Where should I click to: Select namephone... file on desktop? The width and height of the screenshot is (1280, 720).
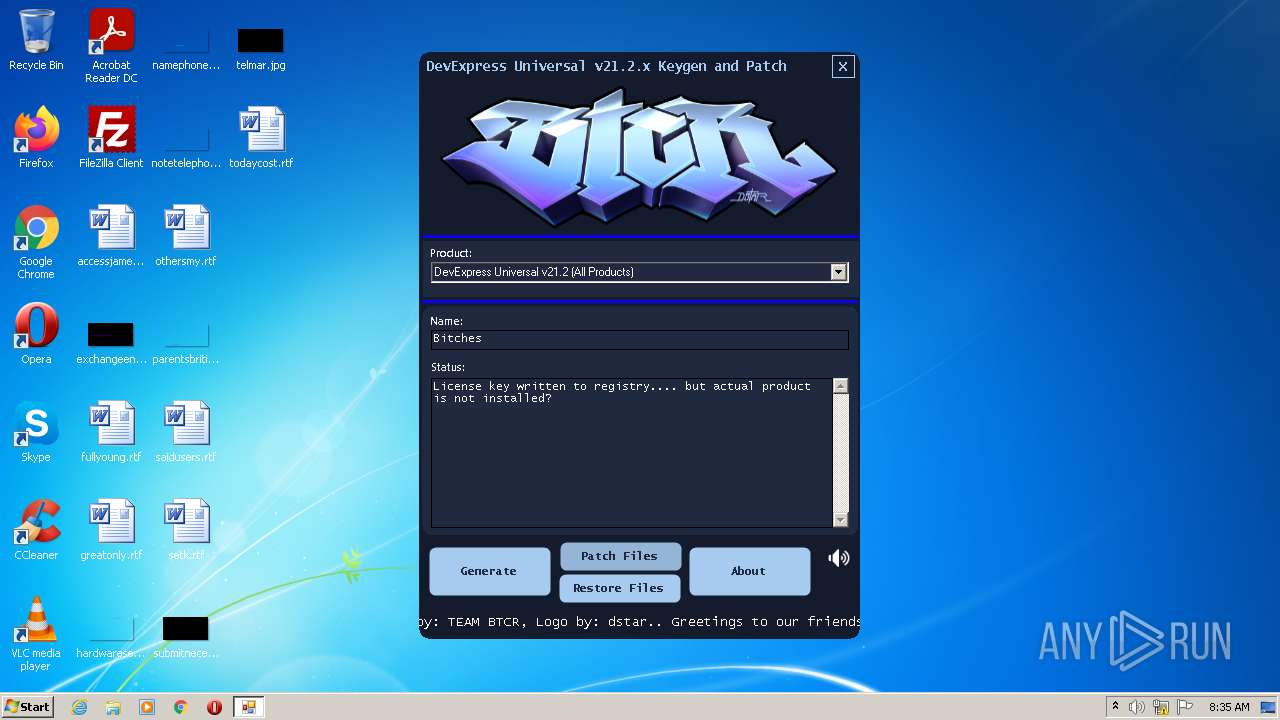coord(186,47)
